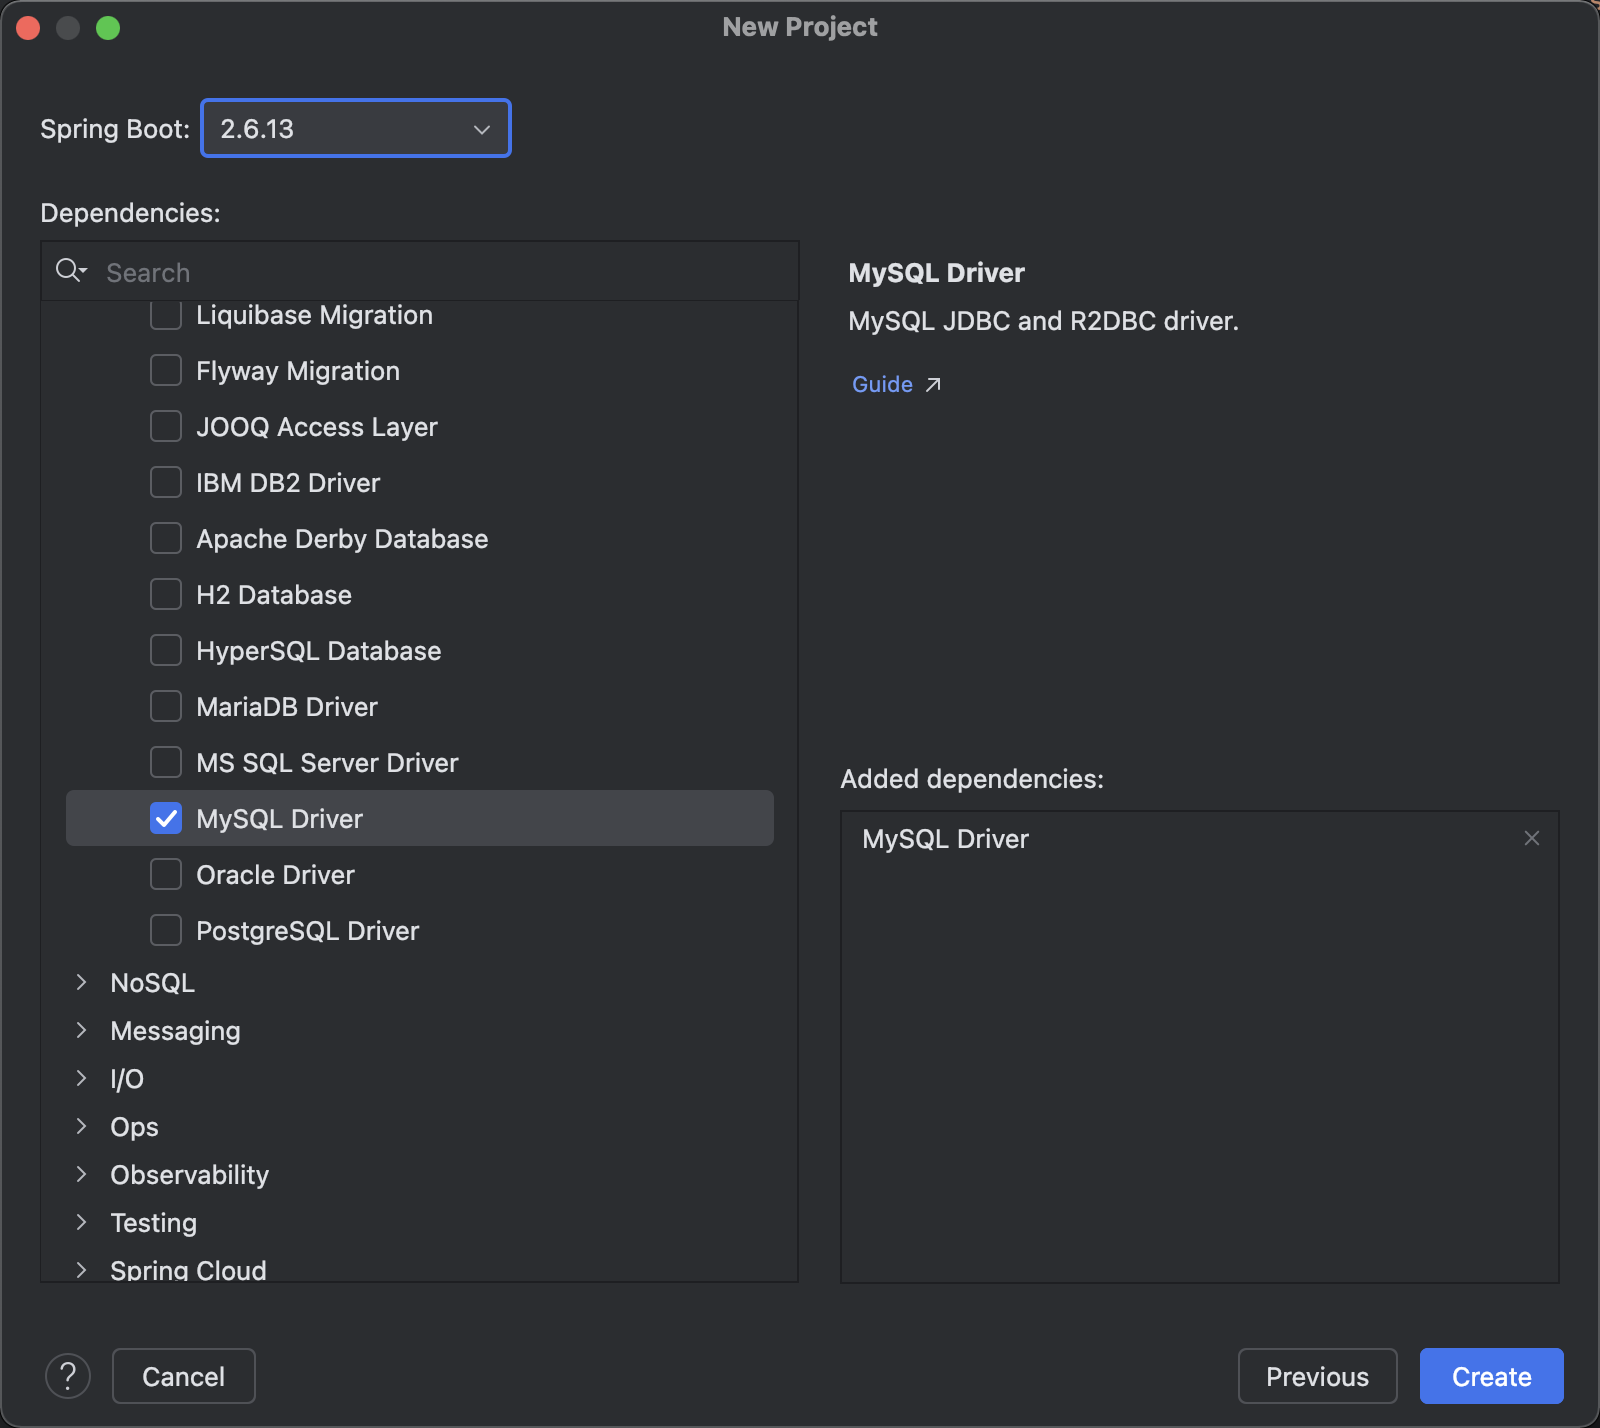Check the Oracle Driver checkbox

166,875
